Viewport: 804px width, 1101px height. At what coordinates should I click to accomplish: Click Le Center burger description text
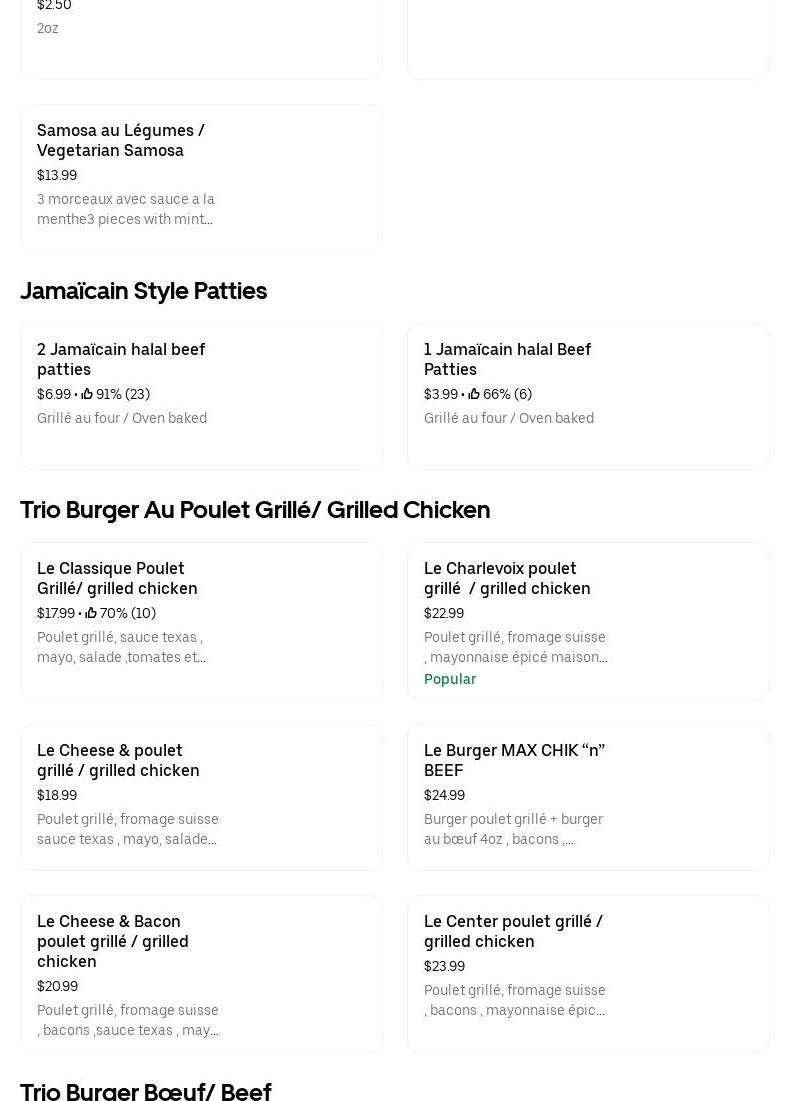pyautogui.click(x=514, y=1001)
